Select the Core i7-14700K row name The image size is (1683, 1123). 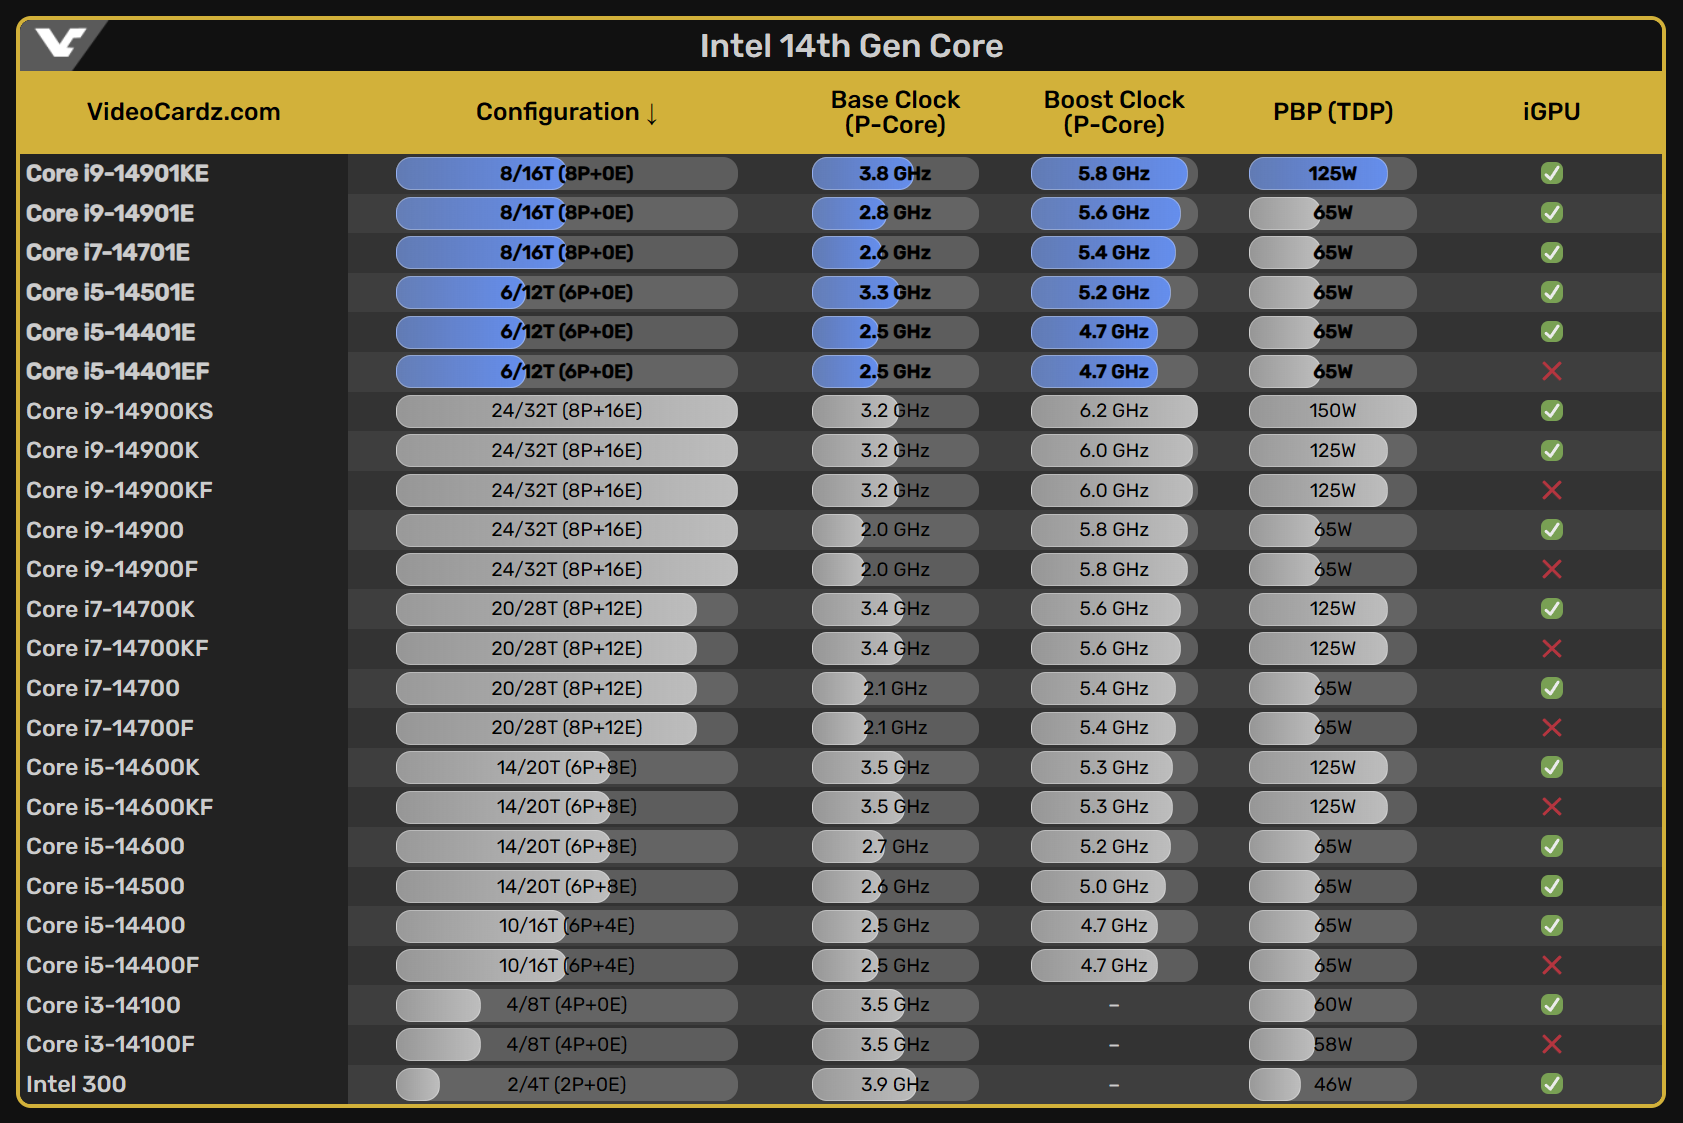click(x=111, y=609)
